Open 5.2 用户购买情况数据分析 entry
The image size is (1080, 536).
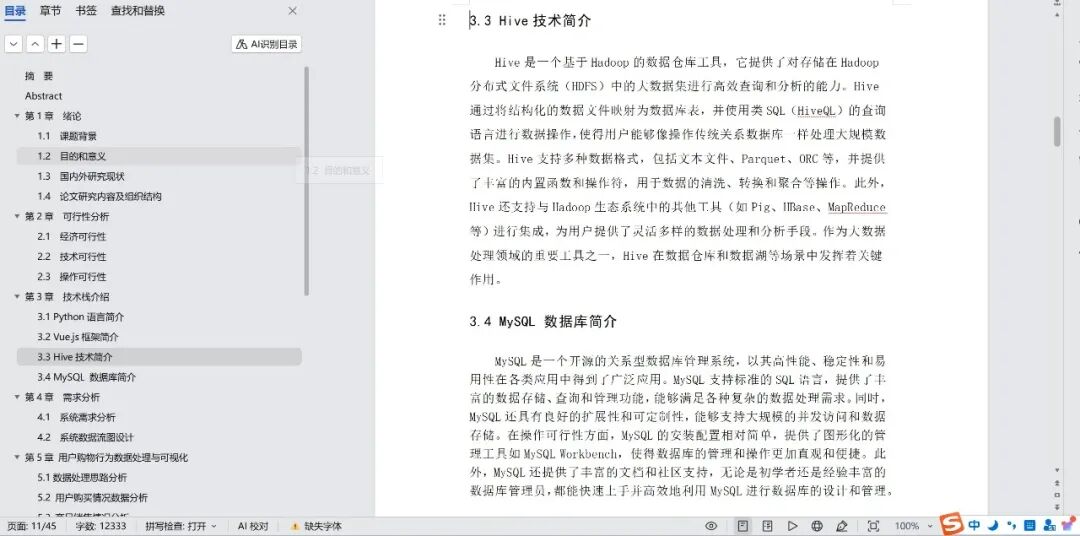pyautogui.click(x=92, y=497)
